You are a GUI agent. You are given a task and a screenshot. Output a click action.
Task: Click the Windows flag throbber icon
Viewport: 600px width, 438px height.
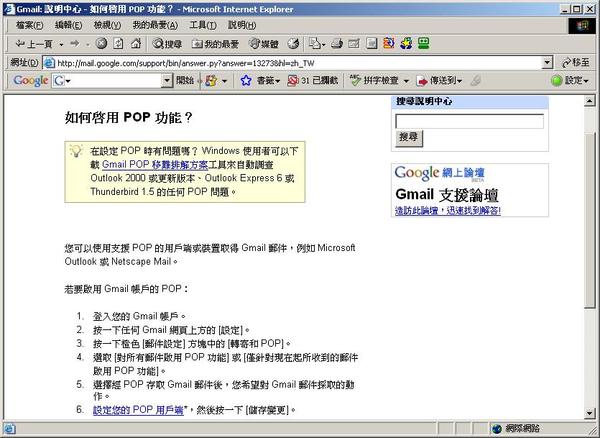click(582, 25)
